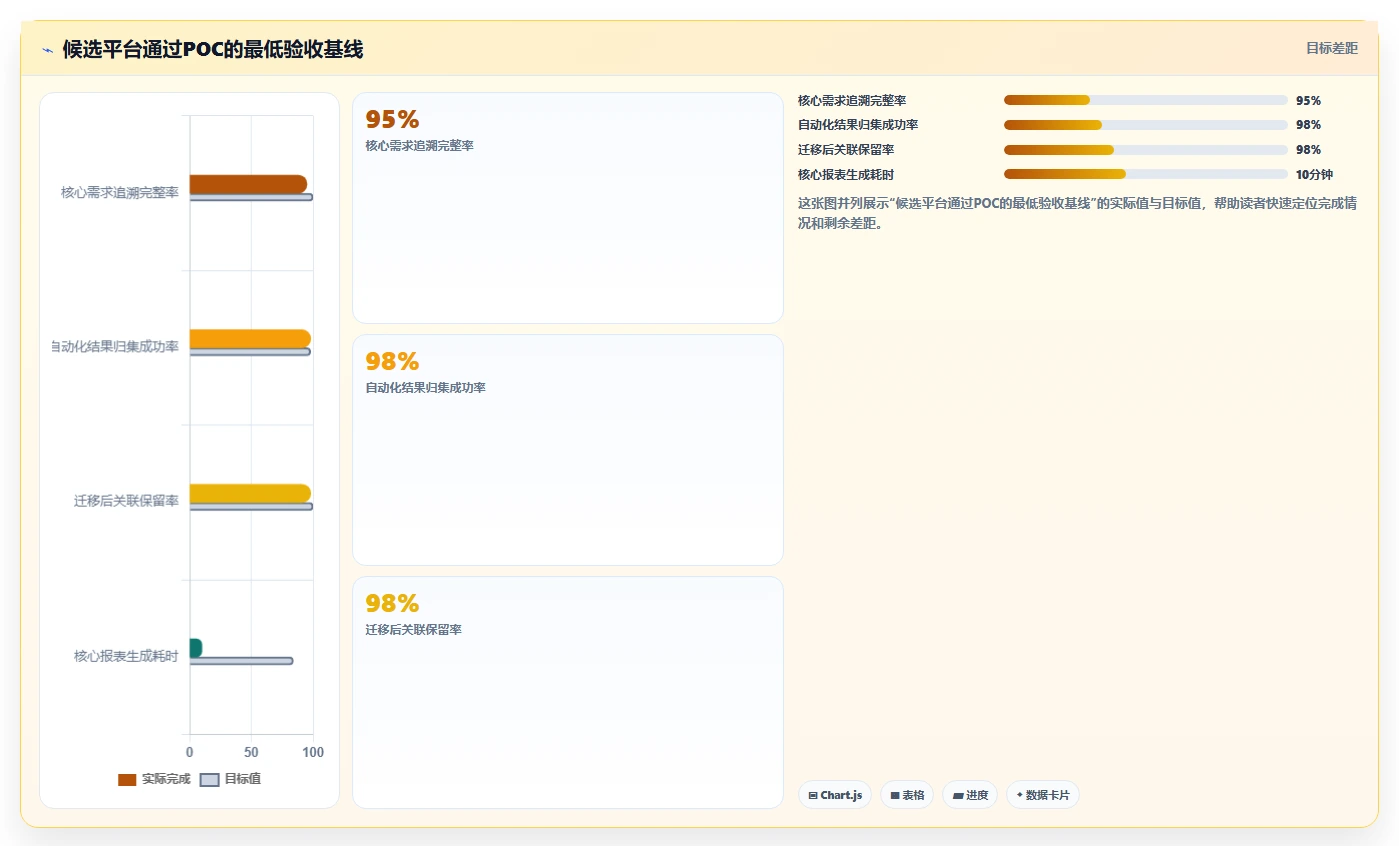The height and width of the screenshot is (846, 1399).
Task: Click the orange actual bar for 自动化结果归集成功率
Action: pos(250,339)
